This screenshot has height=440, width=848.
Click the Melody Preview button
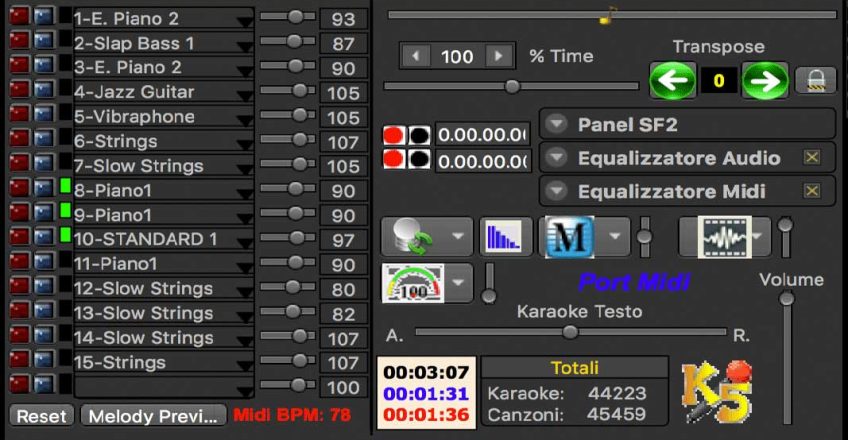point(152,416)
